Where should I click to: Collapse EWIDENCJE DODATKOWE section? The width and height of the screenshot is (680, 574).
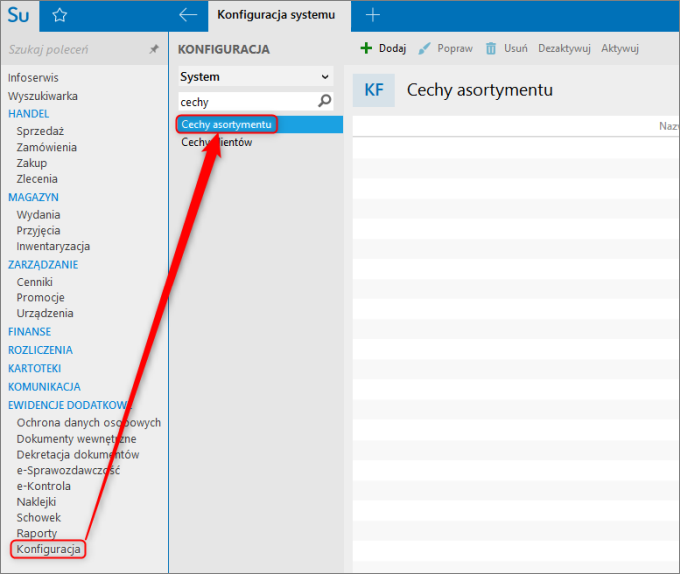pos(69,405)
